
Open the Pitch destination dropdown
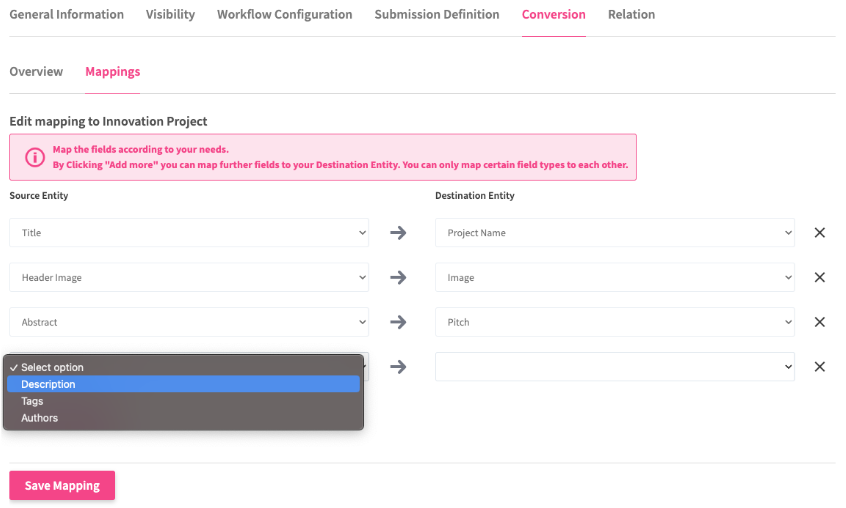tap(614, 322)
